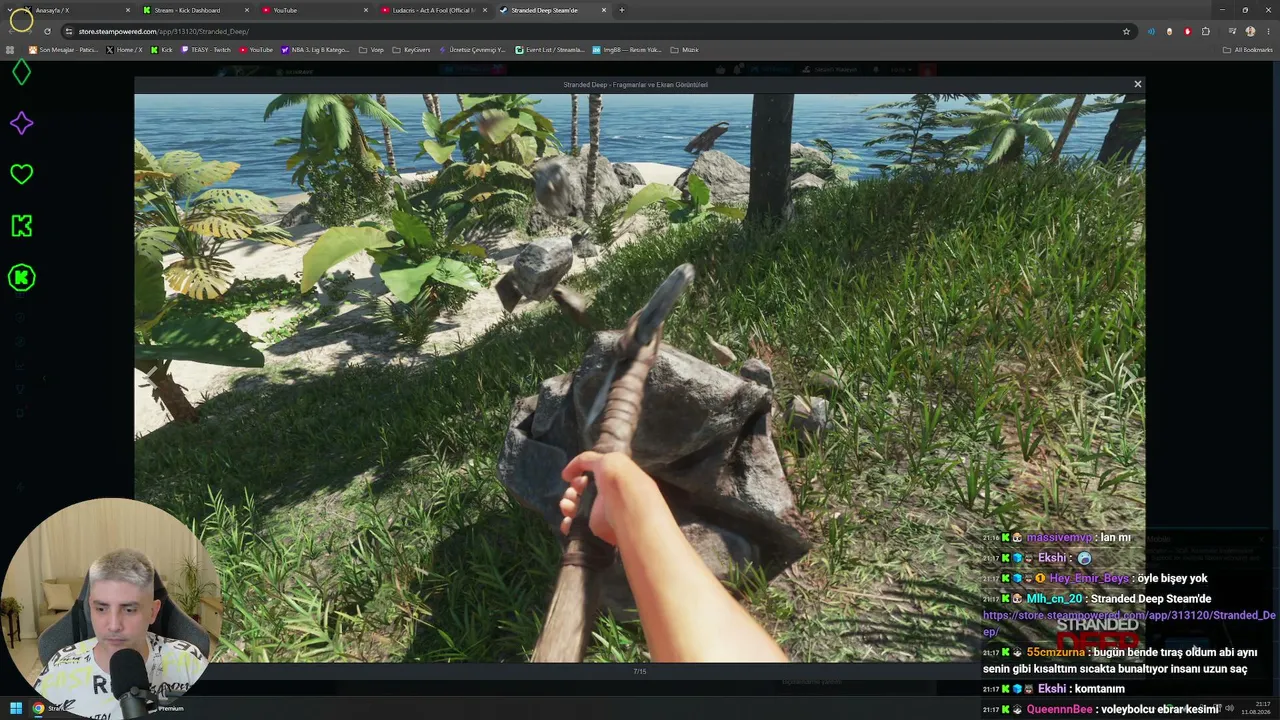
Task: Expand the All Bookmarks folder
Action: (x=1248, y=49)
